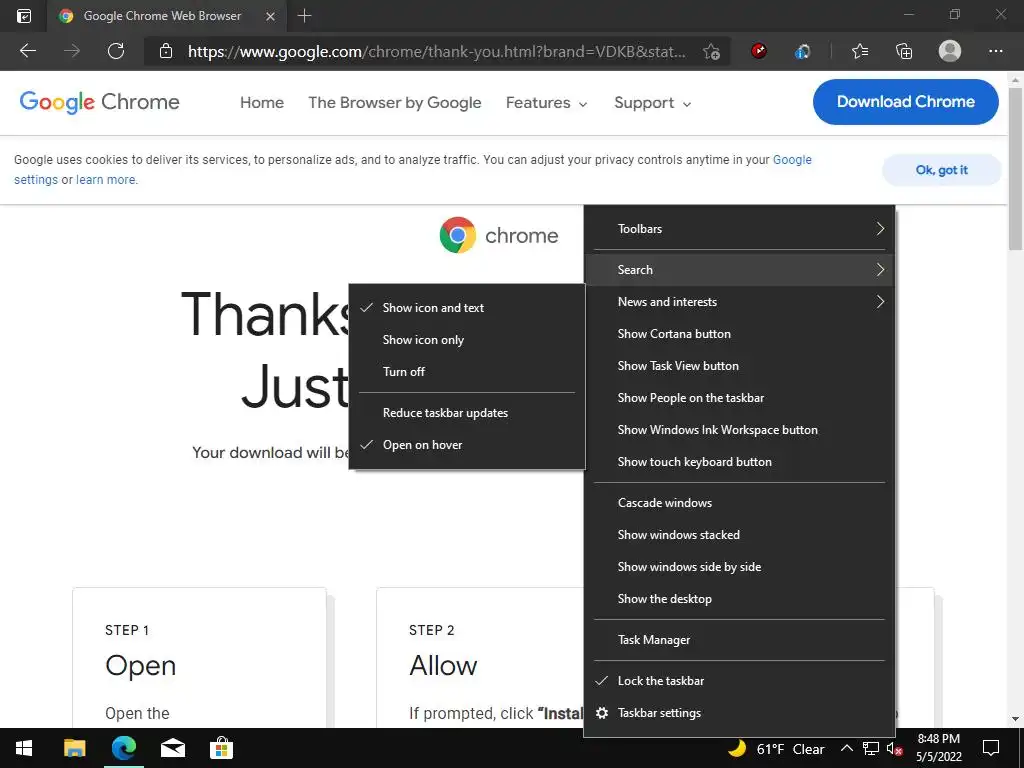Choose Show windows stacked

click(x=739, y=535)
